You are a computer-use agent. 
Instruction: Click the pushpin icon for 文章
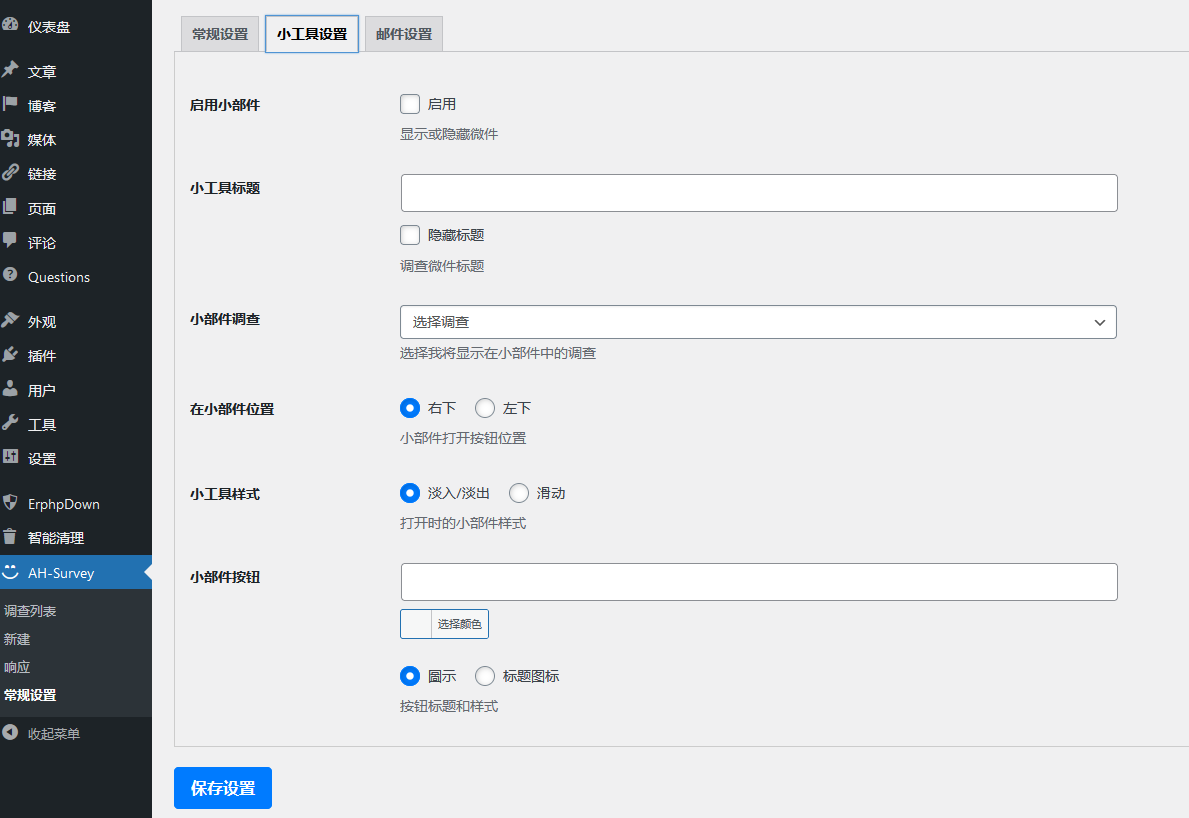click(10, 71)
